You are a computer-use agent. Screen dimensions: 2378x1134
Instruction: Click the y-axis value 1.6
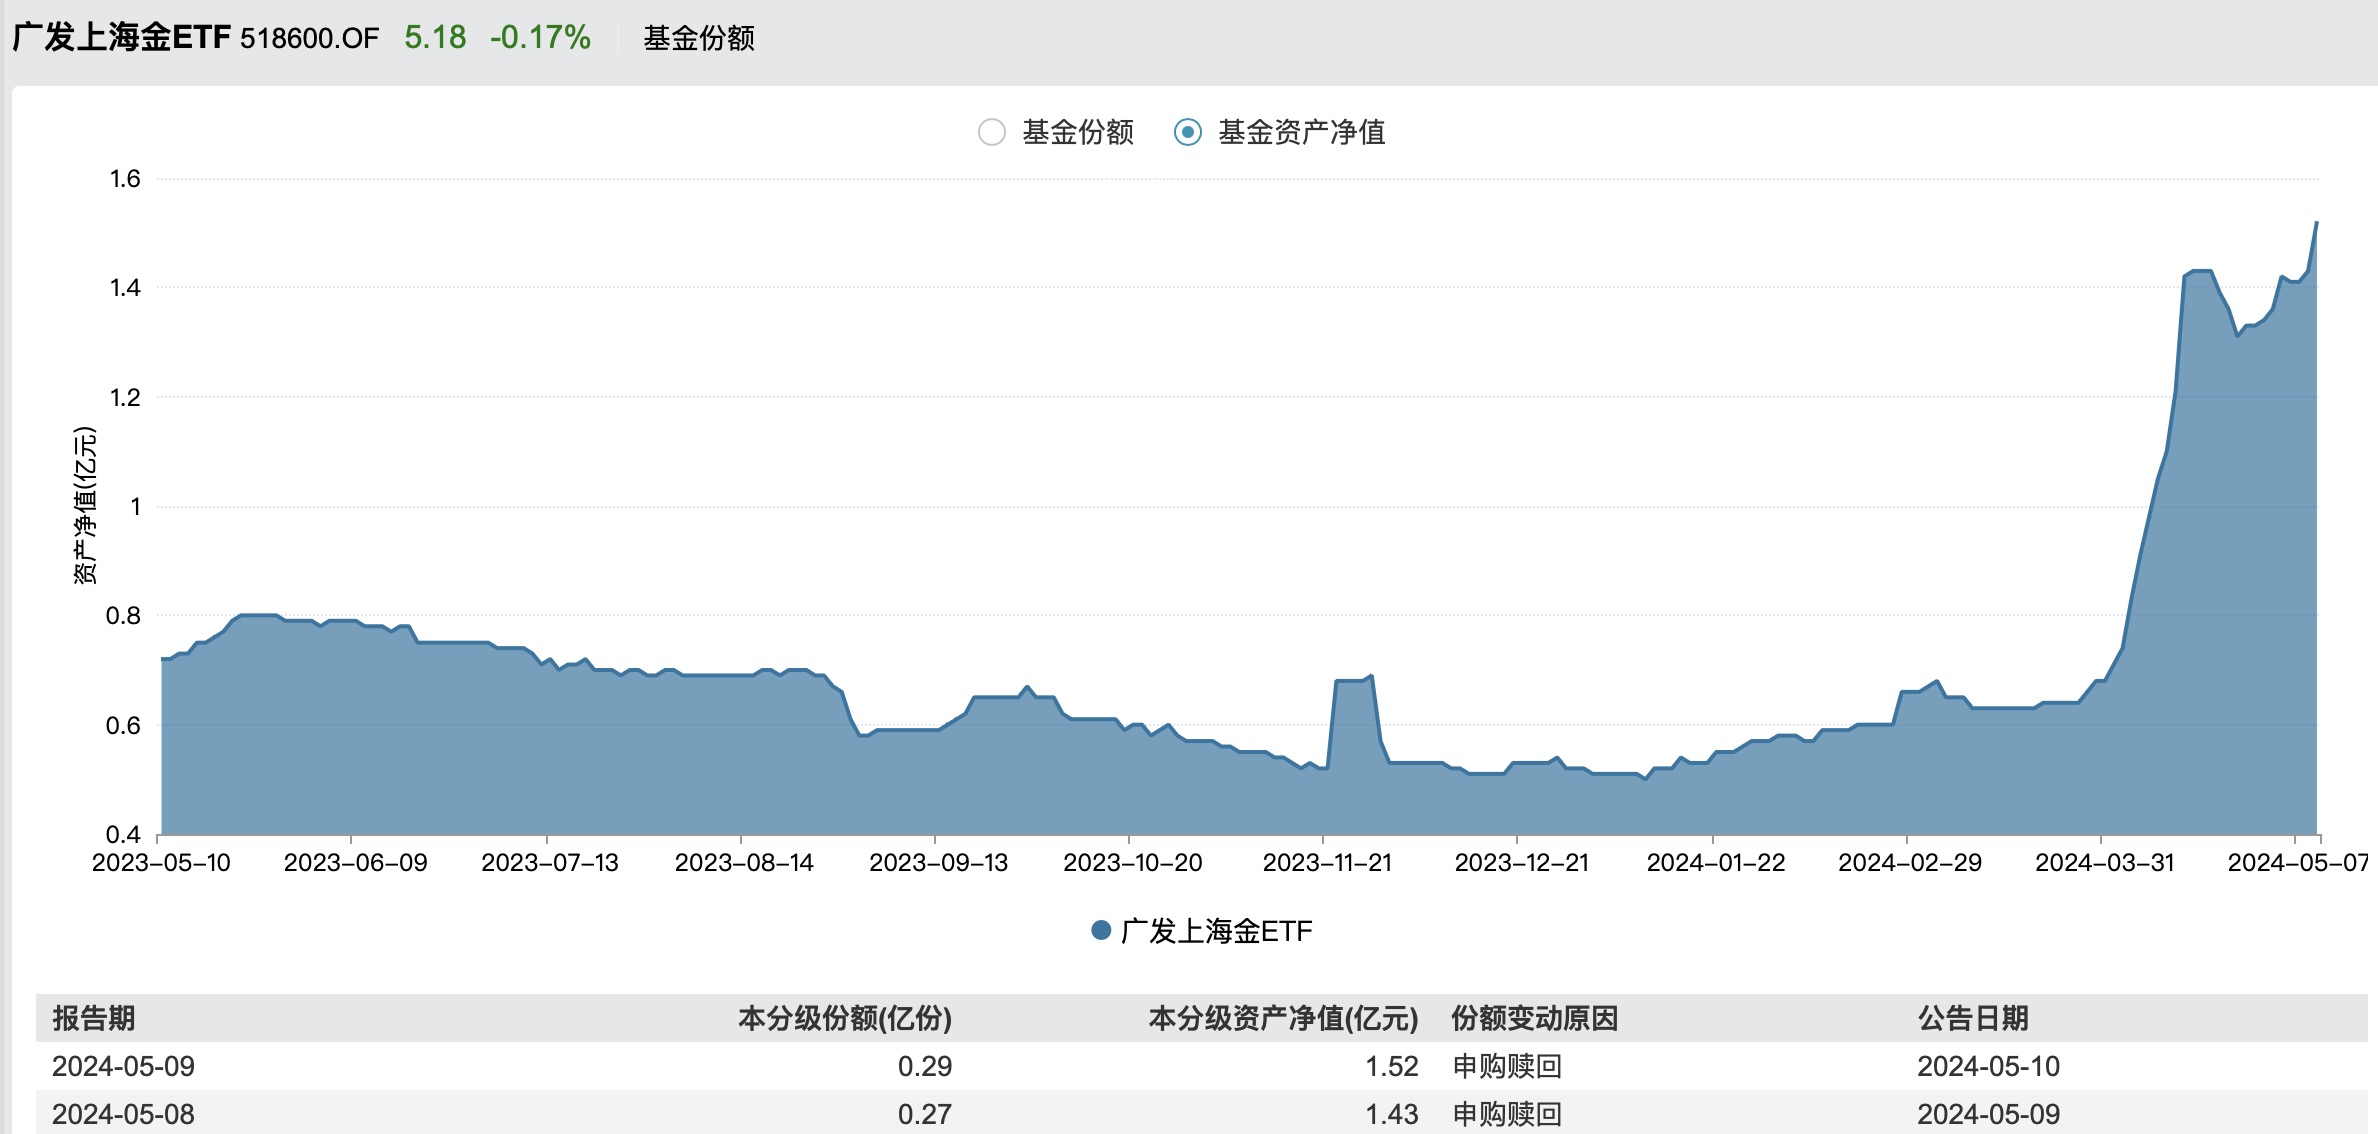[x=125, y=179]
